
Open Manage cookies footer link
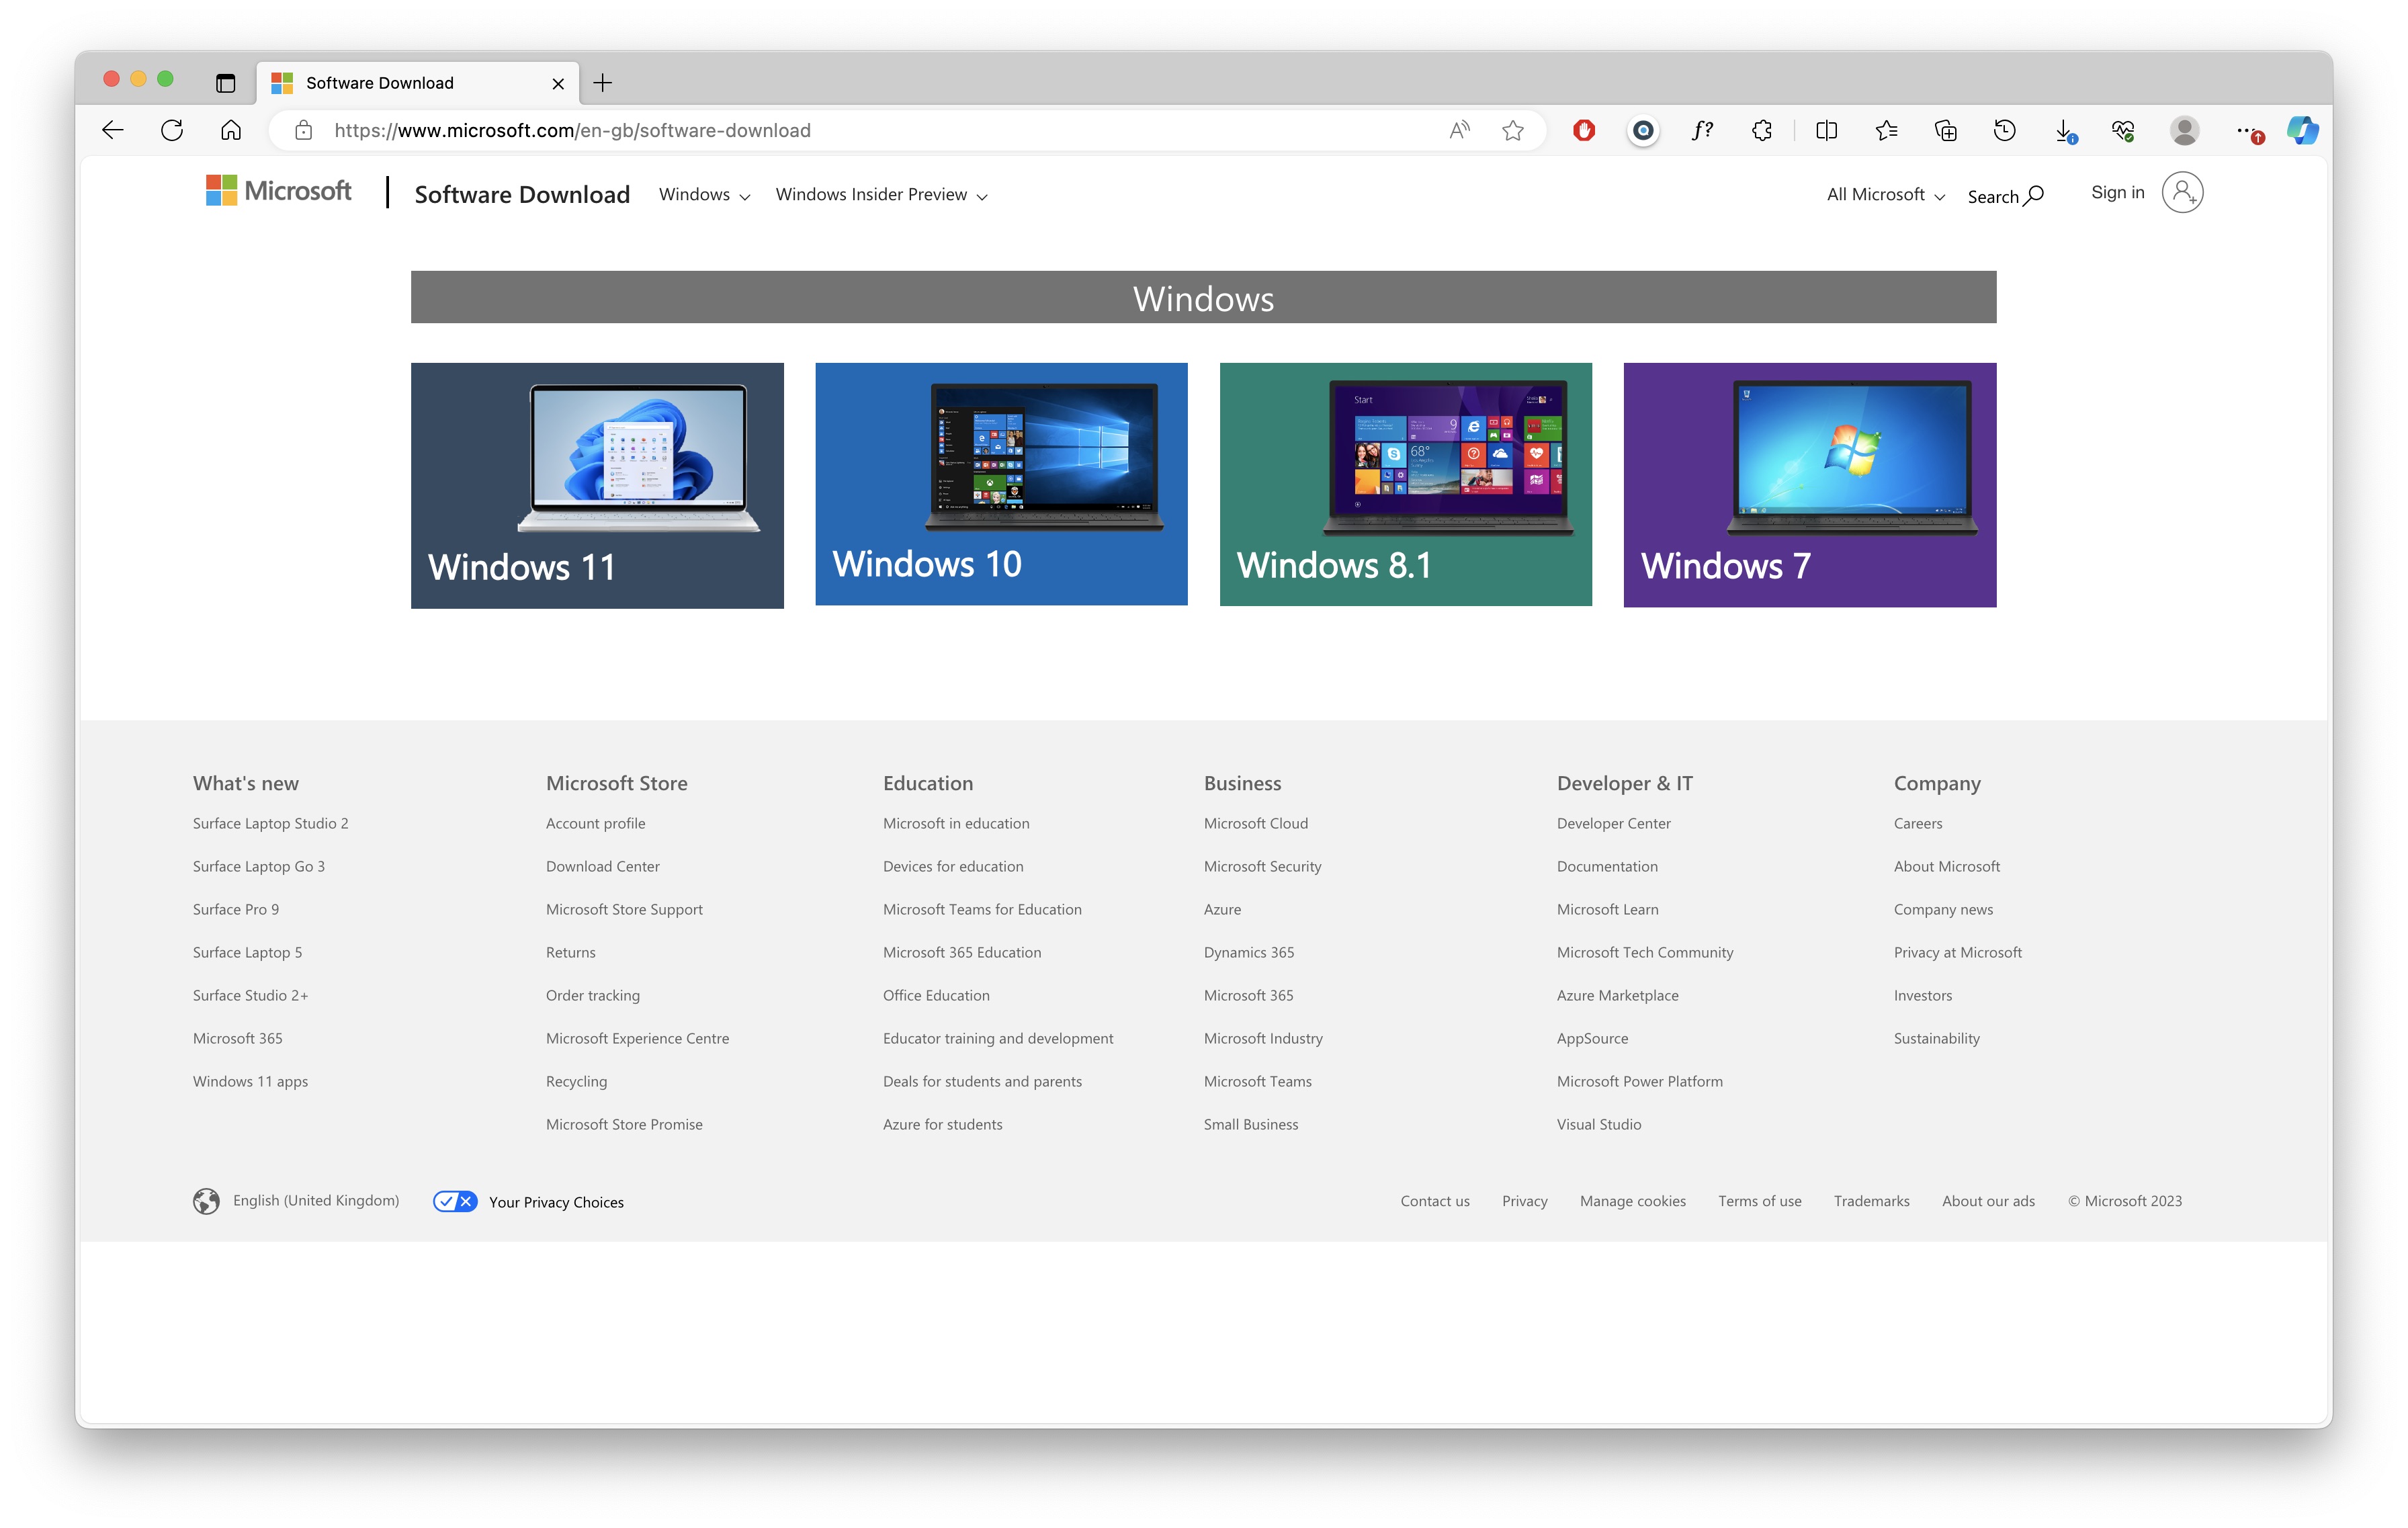(1632, 1201)
